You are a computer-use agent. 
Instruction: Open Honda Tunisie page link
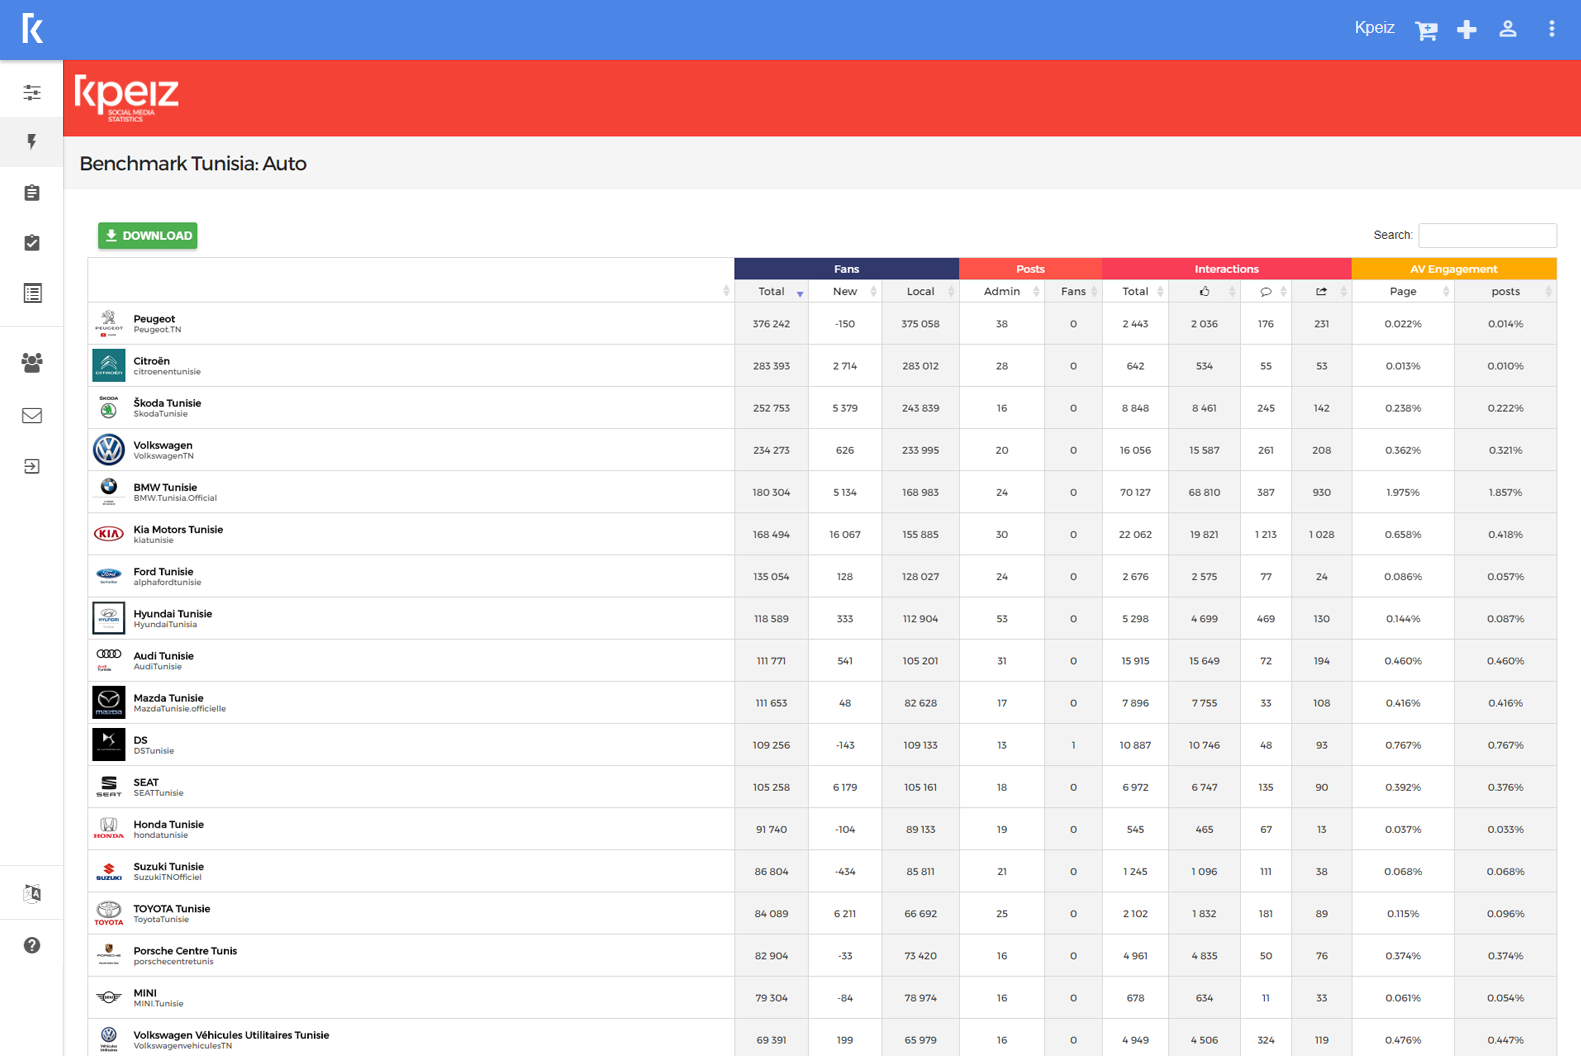point(168,825)
